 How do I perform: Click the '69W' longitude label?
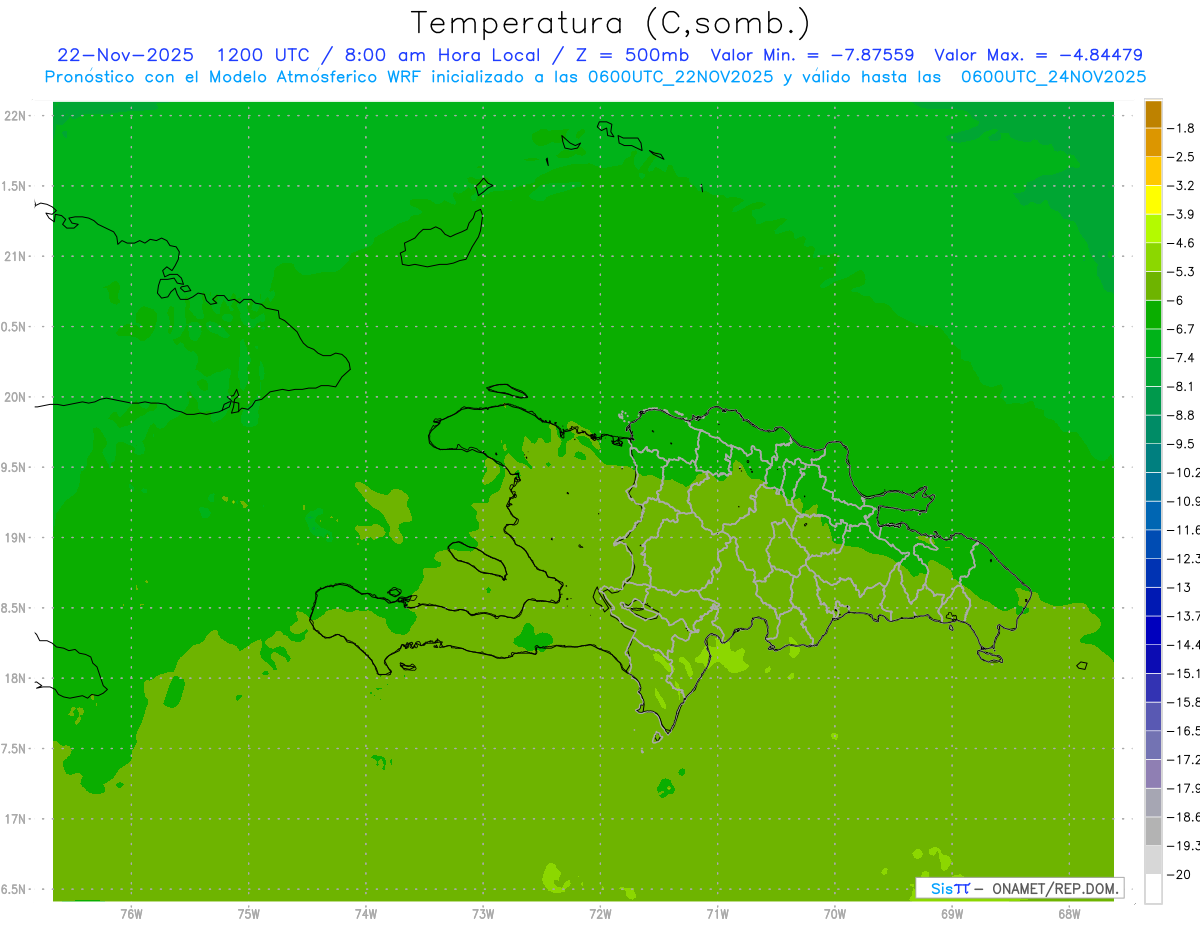952,914
